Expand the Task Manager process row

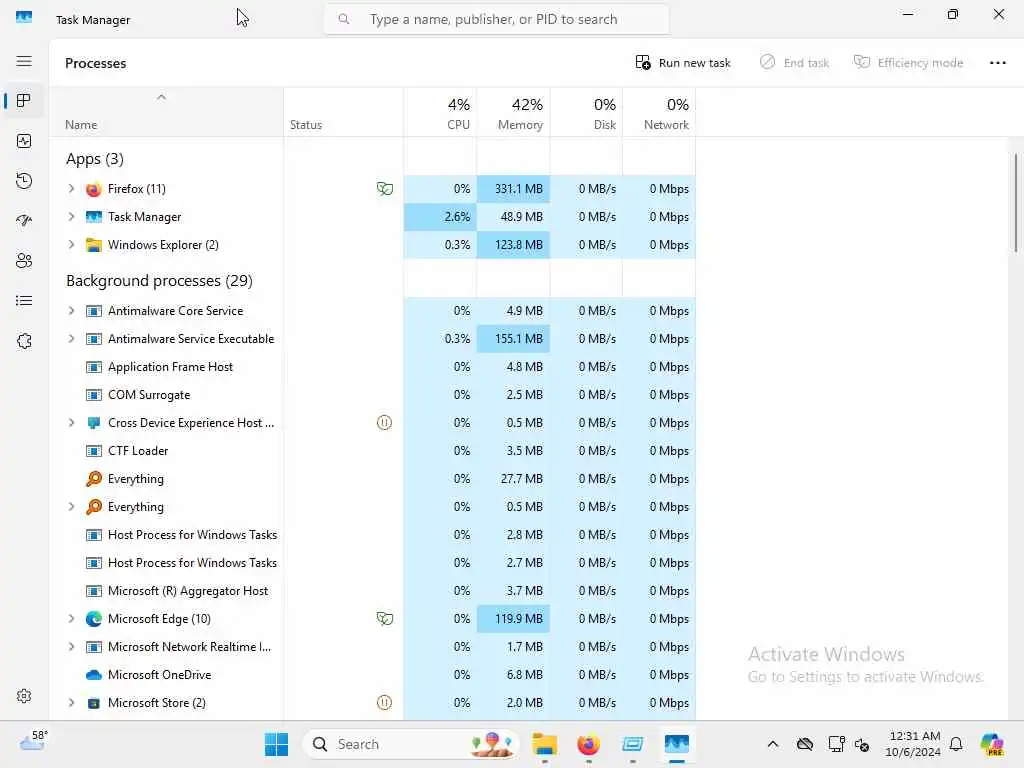(71, 217)
